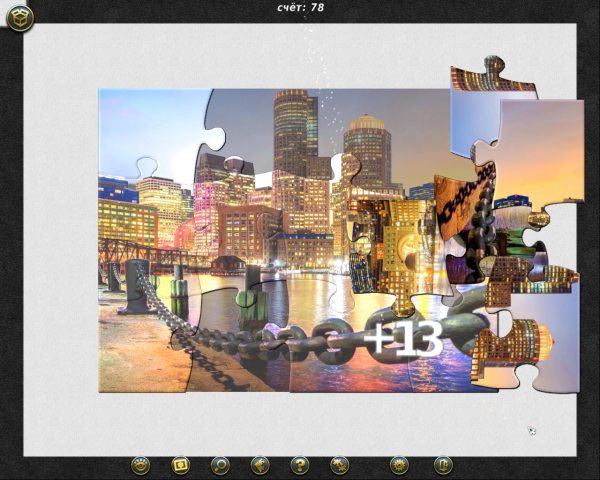Click the eye preview icon in bottom toolbar
Screen dimensions: 600x480
140,465
